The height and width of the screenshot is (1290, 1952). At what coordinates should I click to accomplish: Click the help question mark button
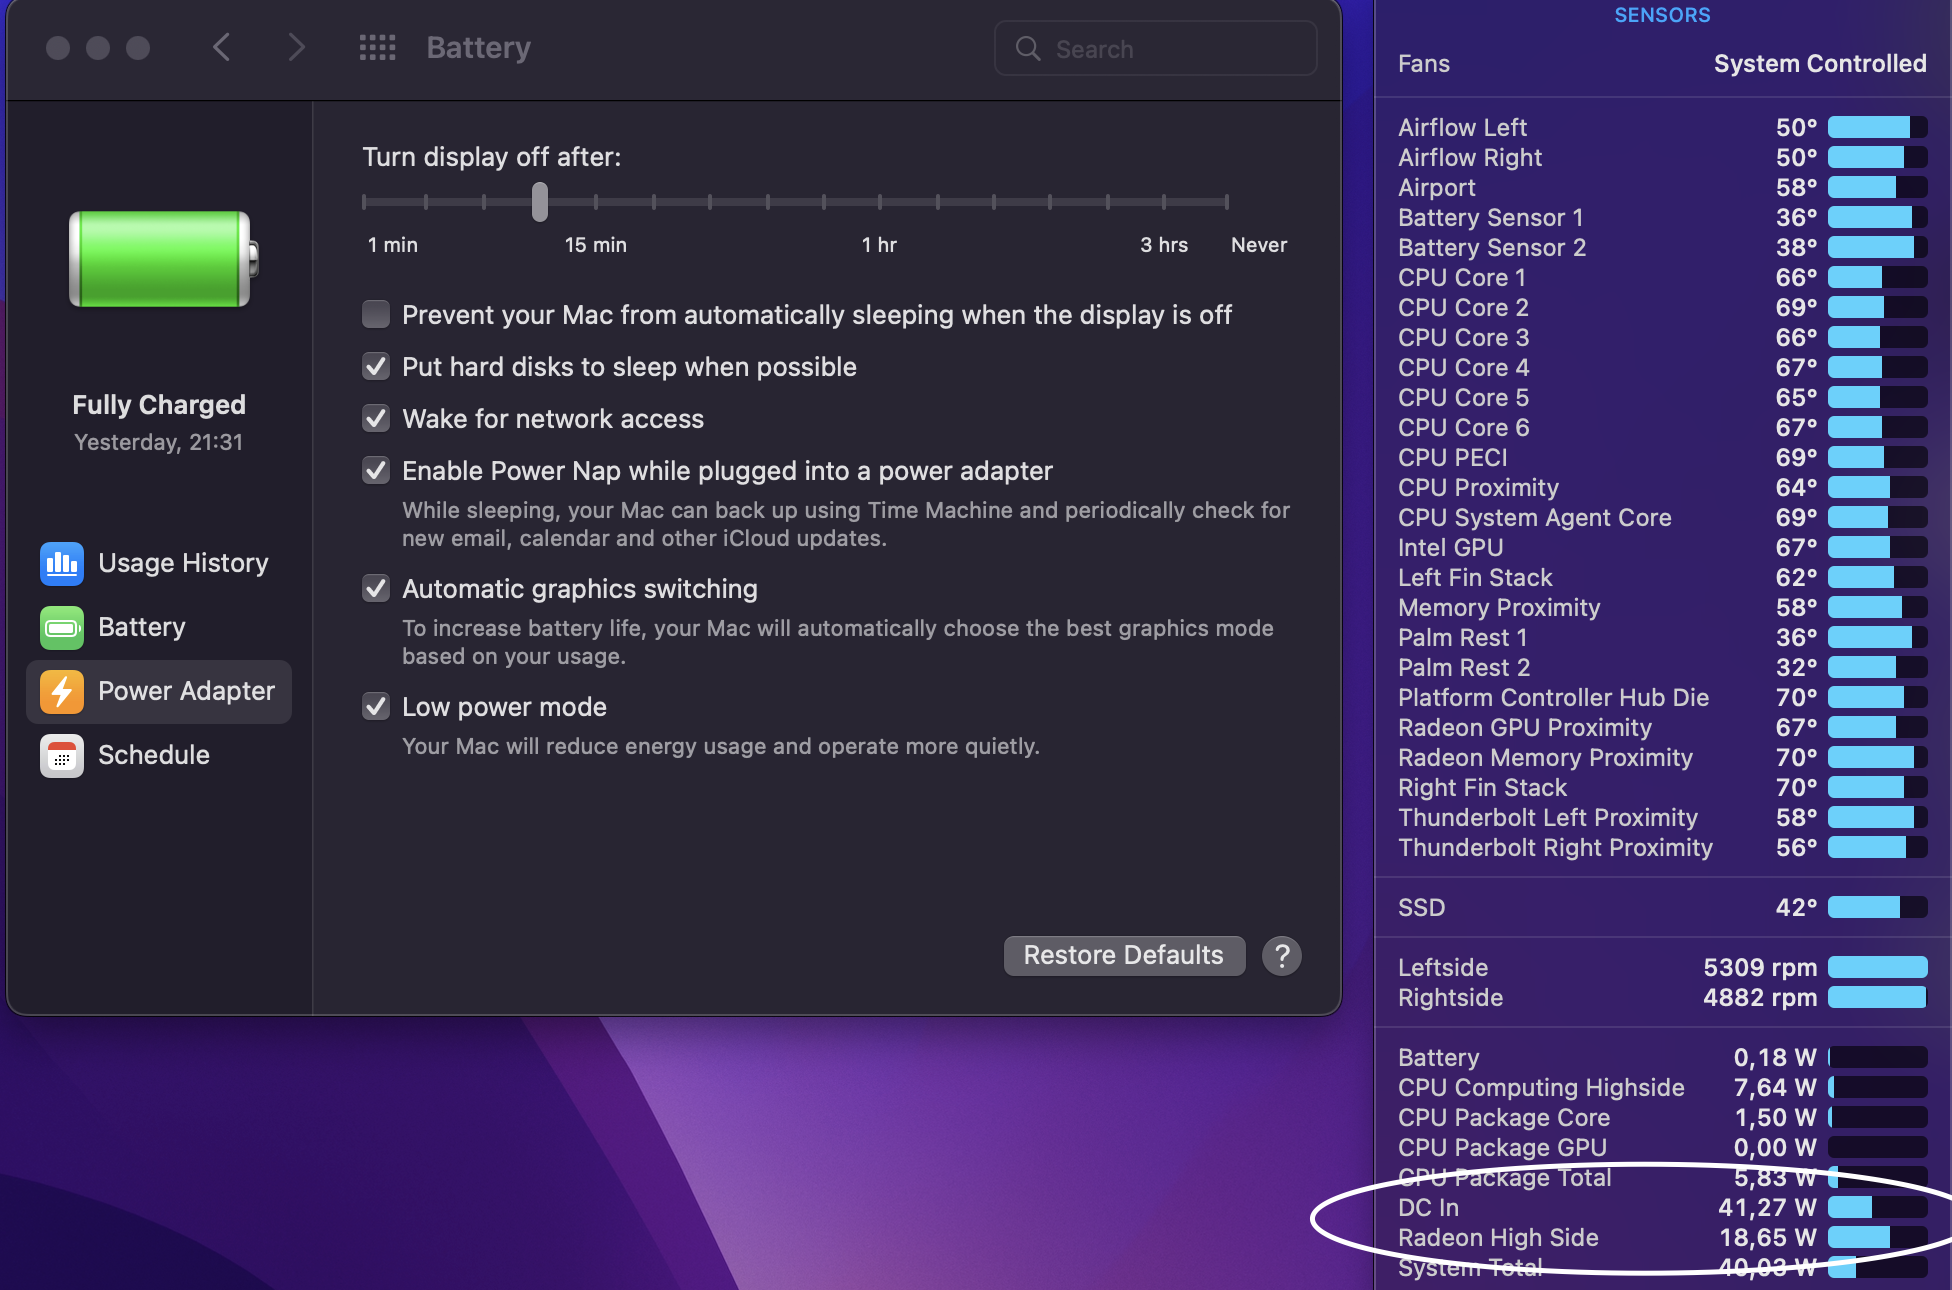(1281, 955)
